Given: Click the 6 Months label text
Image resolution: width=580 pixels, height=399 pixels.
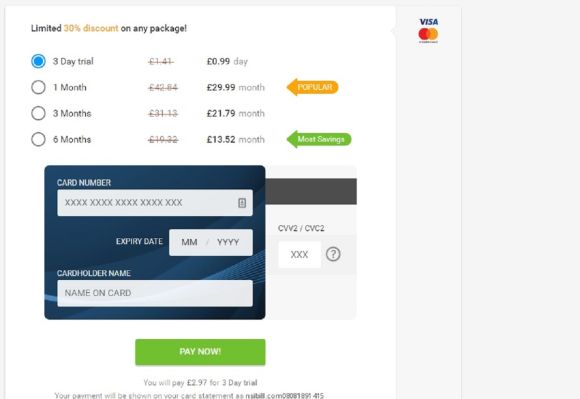Looking at the screenshot, I should (72, 139).
